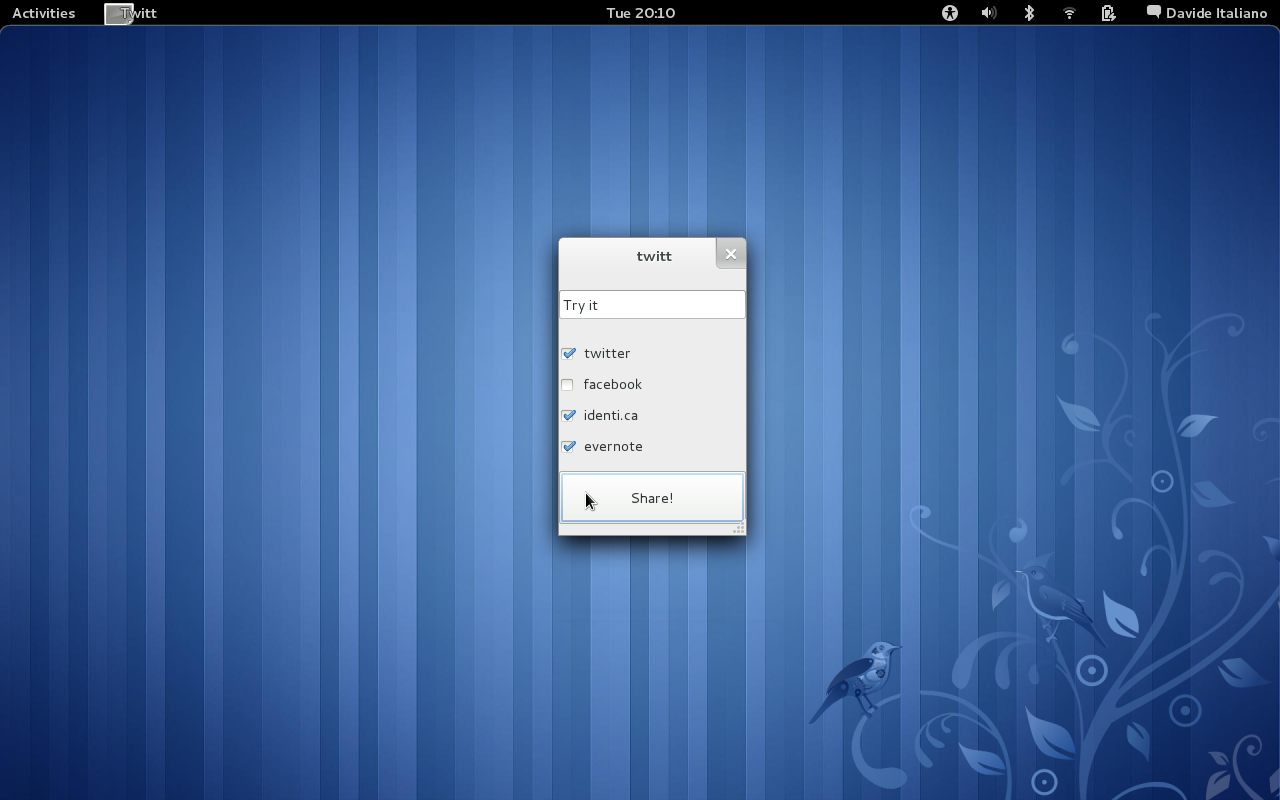Open the Tue 20:10 clock calendar
This screenshot has height=800, width=1280.
(640, 13)
